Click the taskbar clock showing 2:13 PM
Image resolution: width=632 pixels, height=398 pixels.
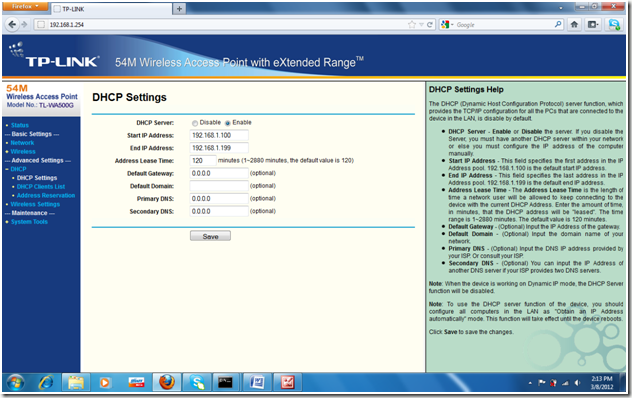pos(602,383)
